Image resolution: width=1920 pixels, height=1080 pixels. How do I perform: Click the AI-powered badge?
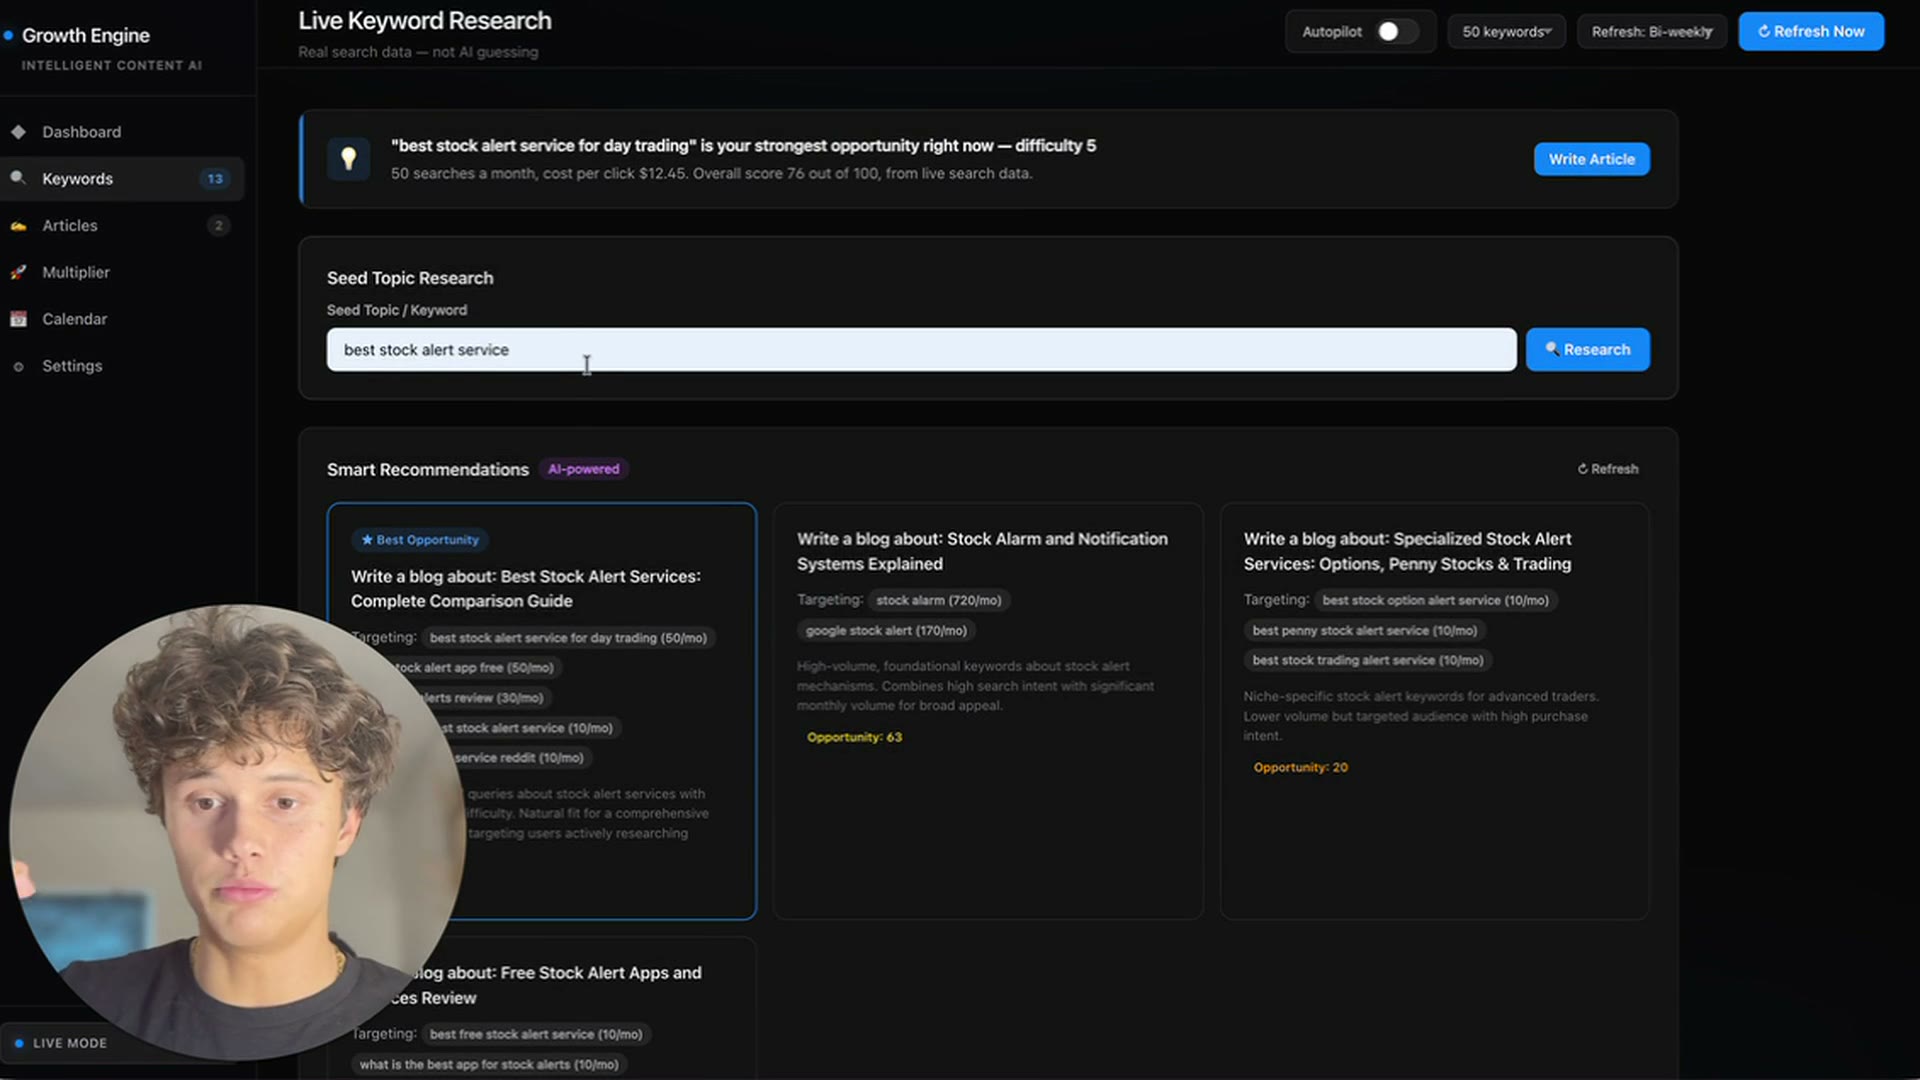coord(583,469)
